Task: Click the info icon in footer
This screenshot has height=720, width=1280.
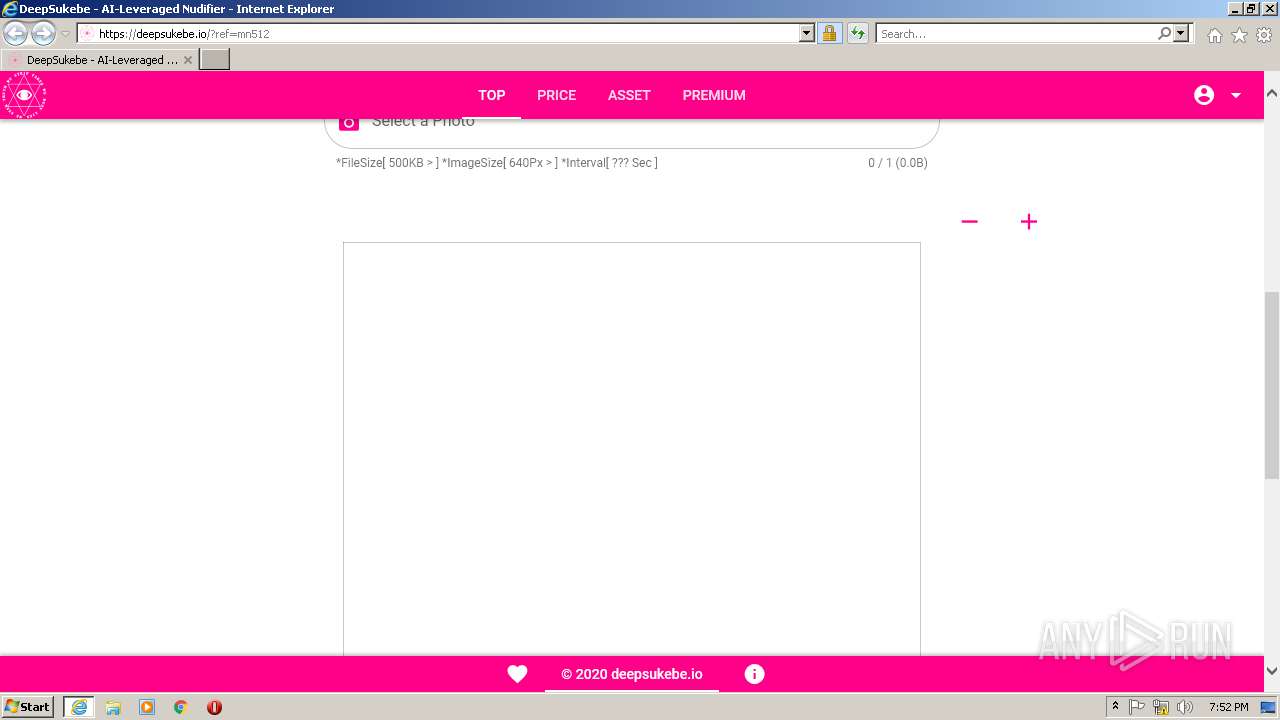Action: [755, 674]
